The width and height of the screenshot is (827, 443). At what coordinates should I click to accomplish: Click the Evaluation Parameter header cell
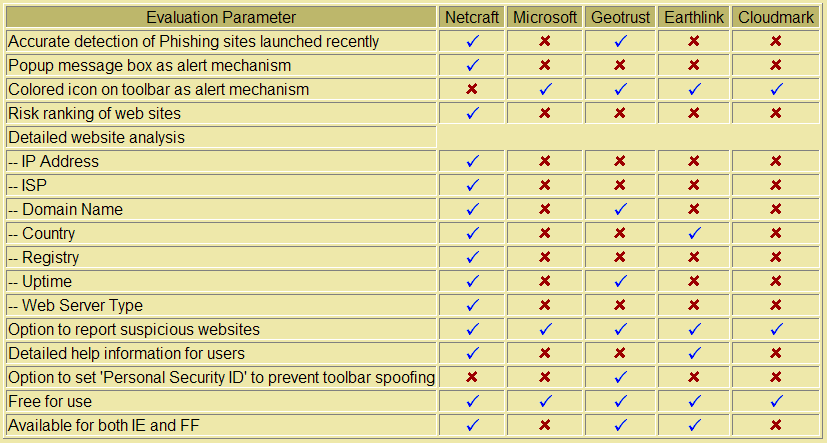tap(221, 17)
